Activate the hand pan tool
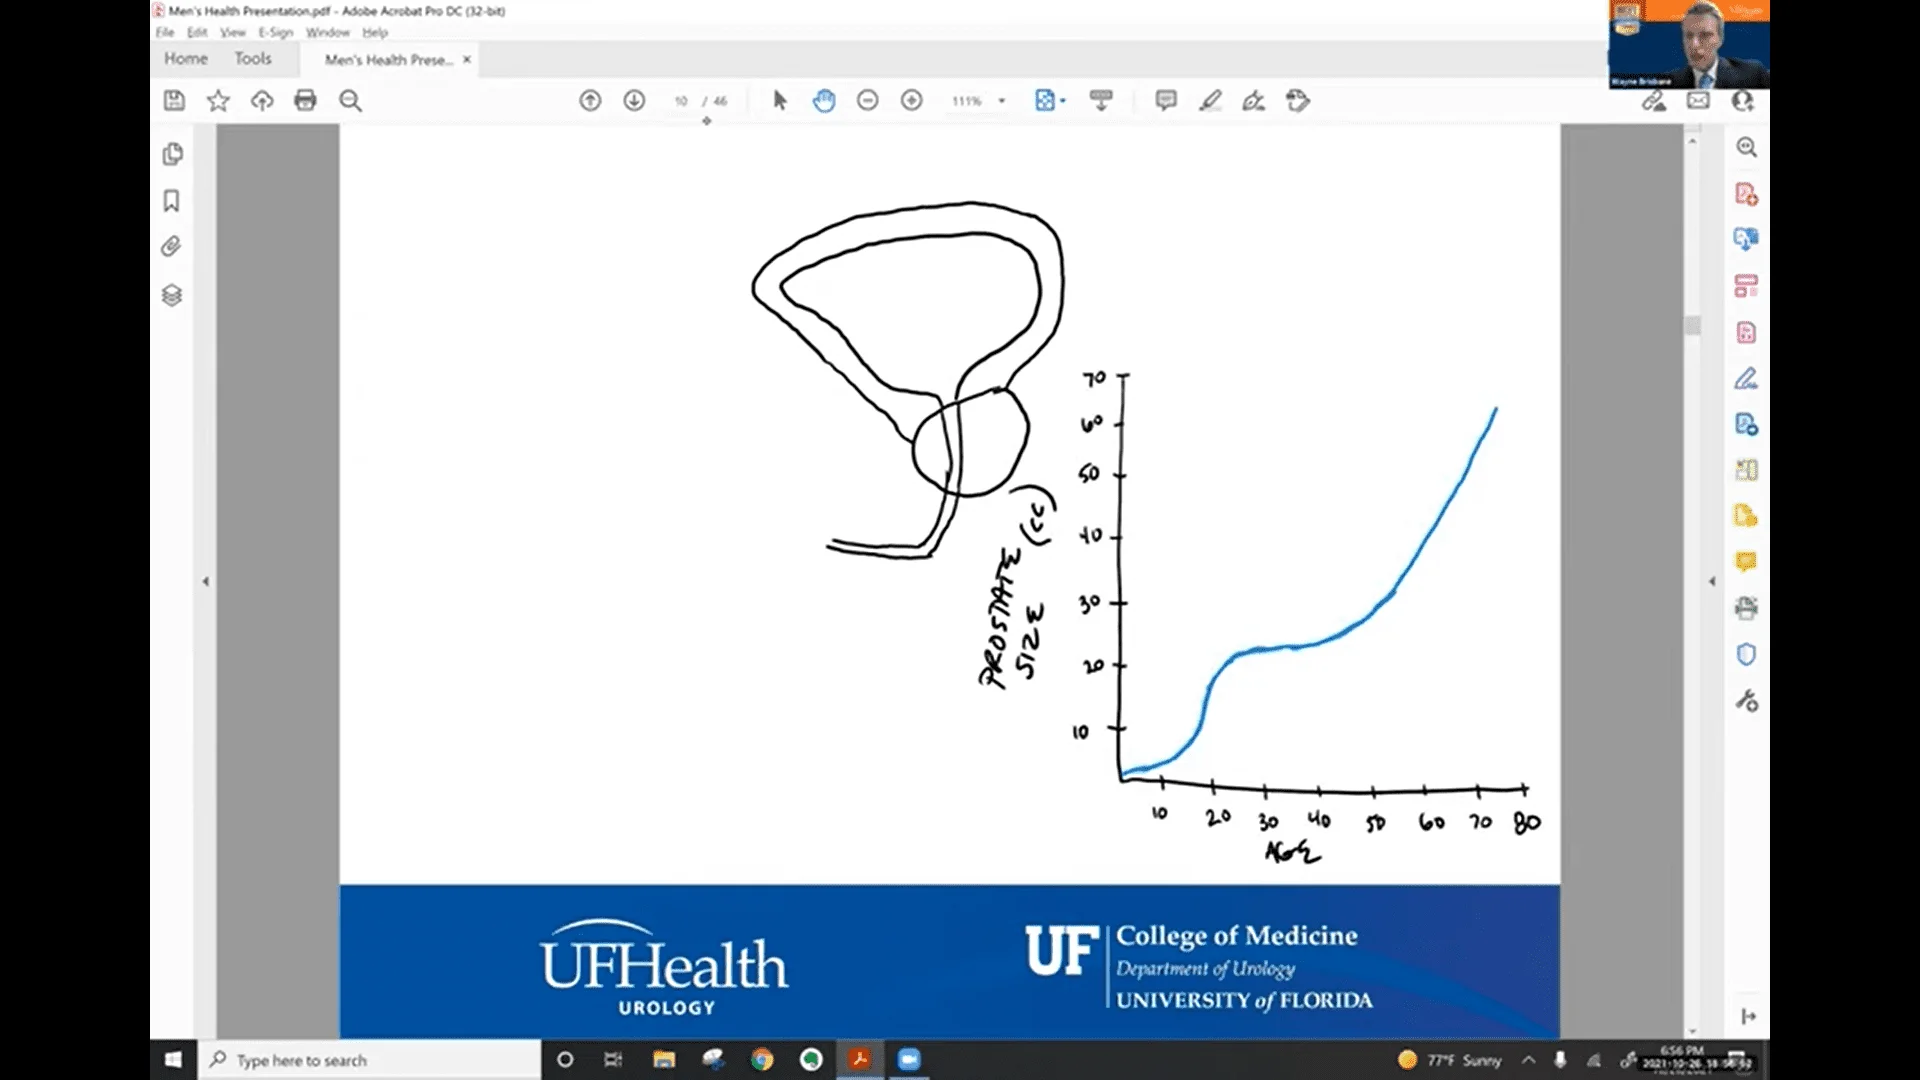The width and height of the screenshot is (1920, 1080). point(824,100)
